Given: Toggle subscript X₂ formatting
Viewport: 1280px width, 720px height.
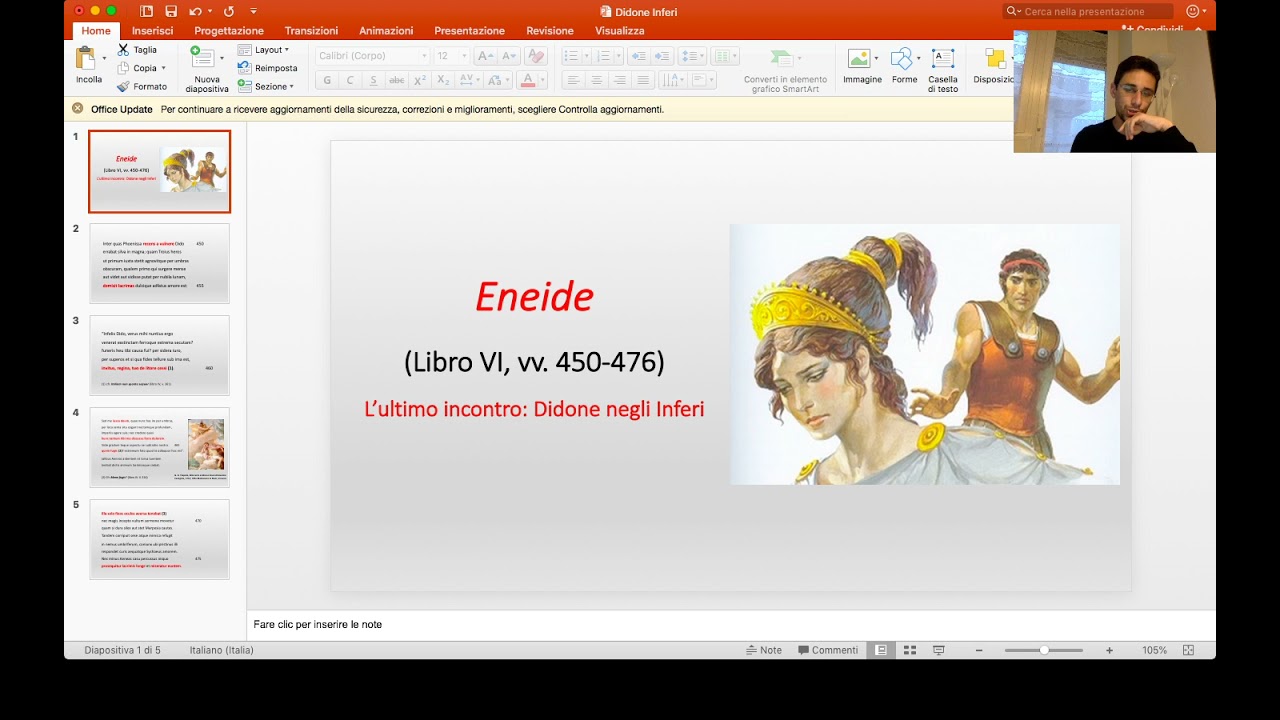Looking at the screenshot, I should click(x=443, y=80).
